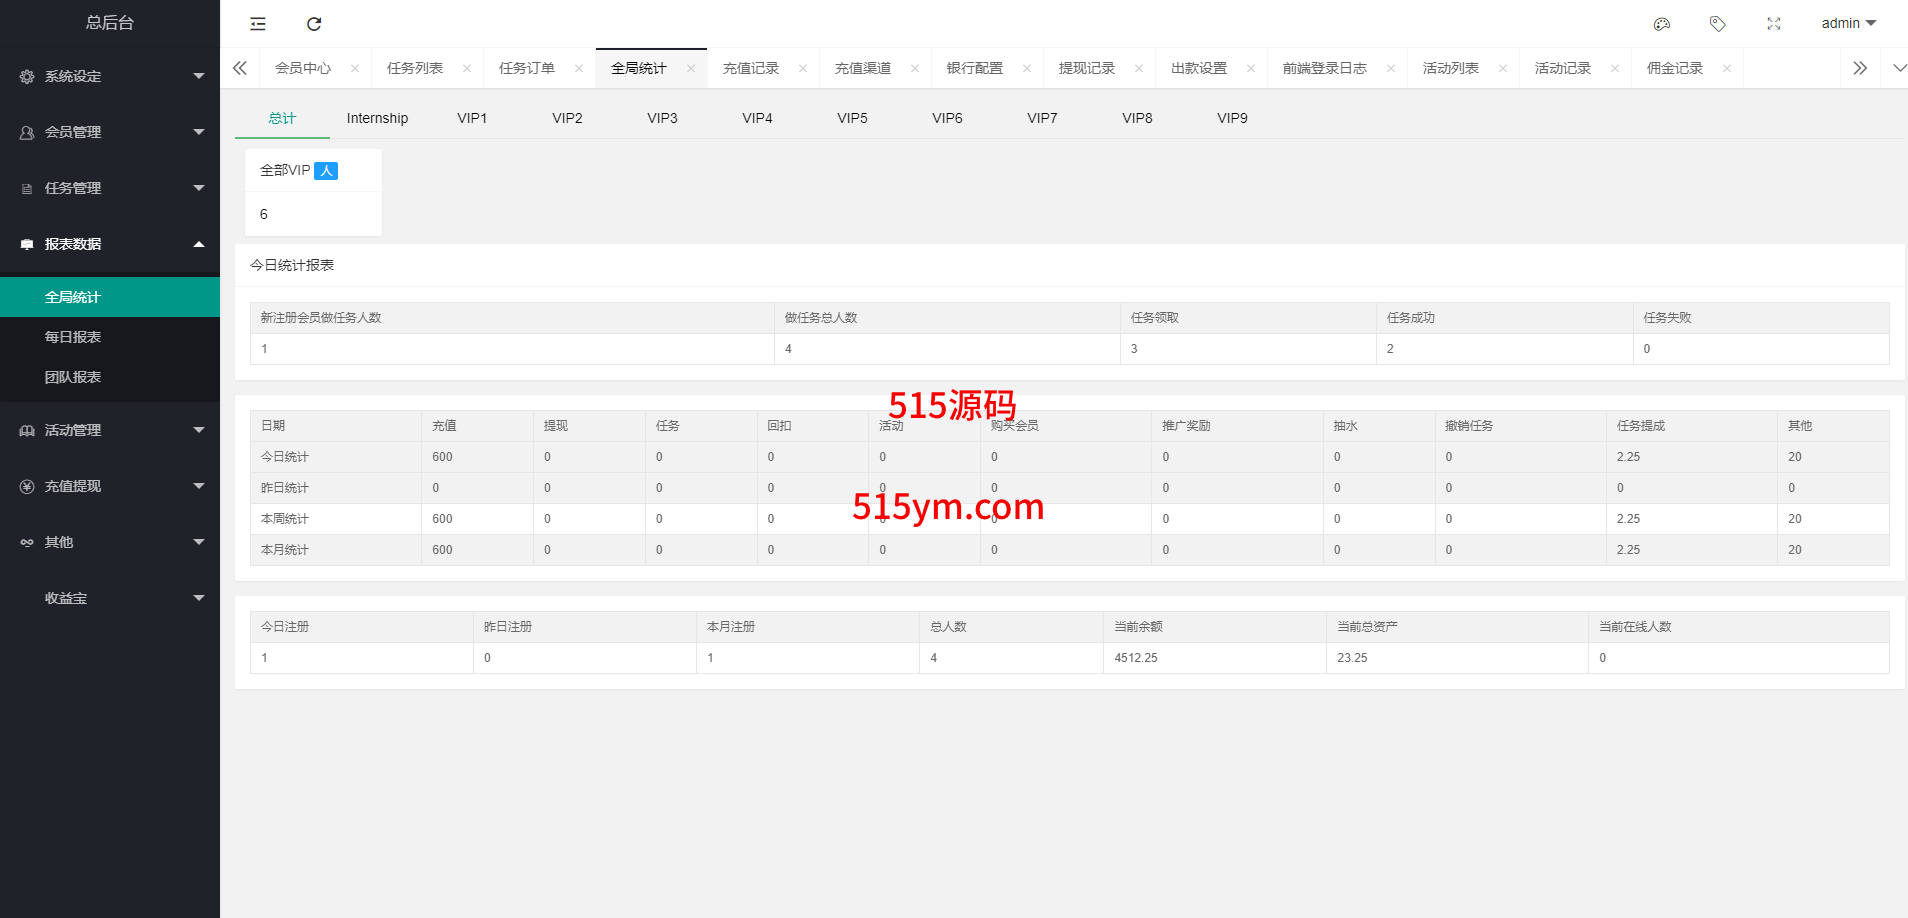Expand the 系统设定 sidebar menu
This screenshot has height=918, width=1908.
(110, 76)
